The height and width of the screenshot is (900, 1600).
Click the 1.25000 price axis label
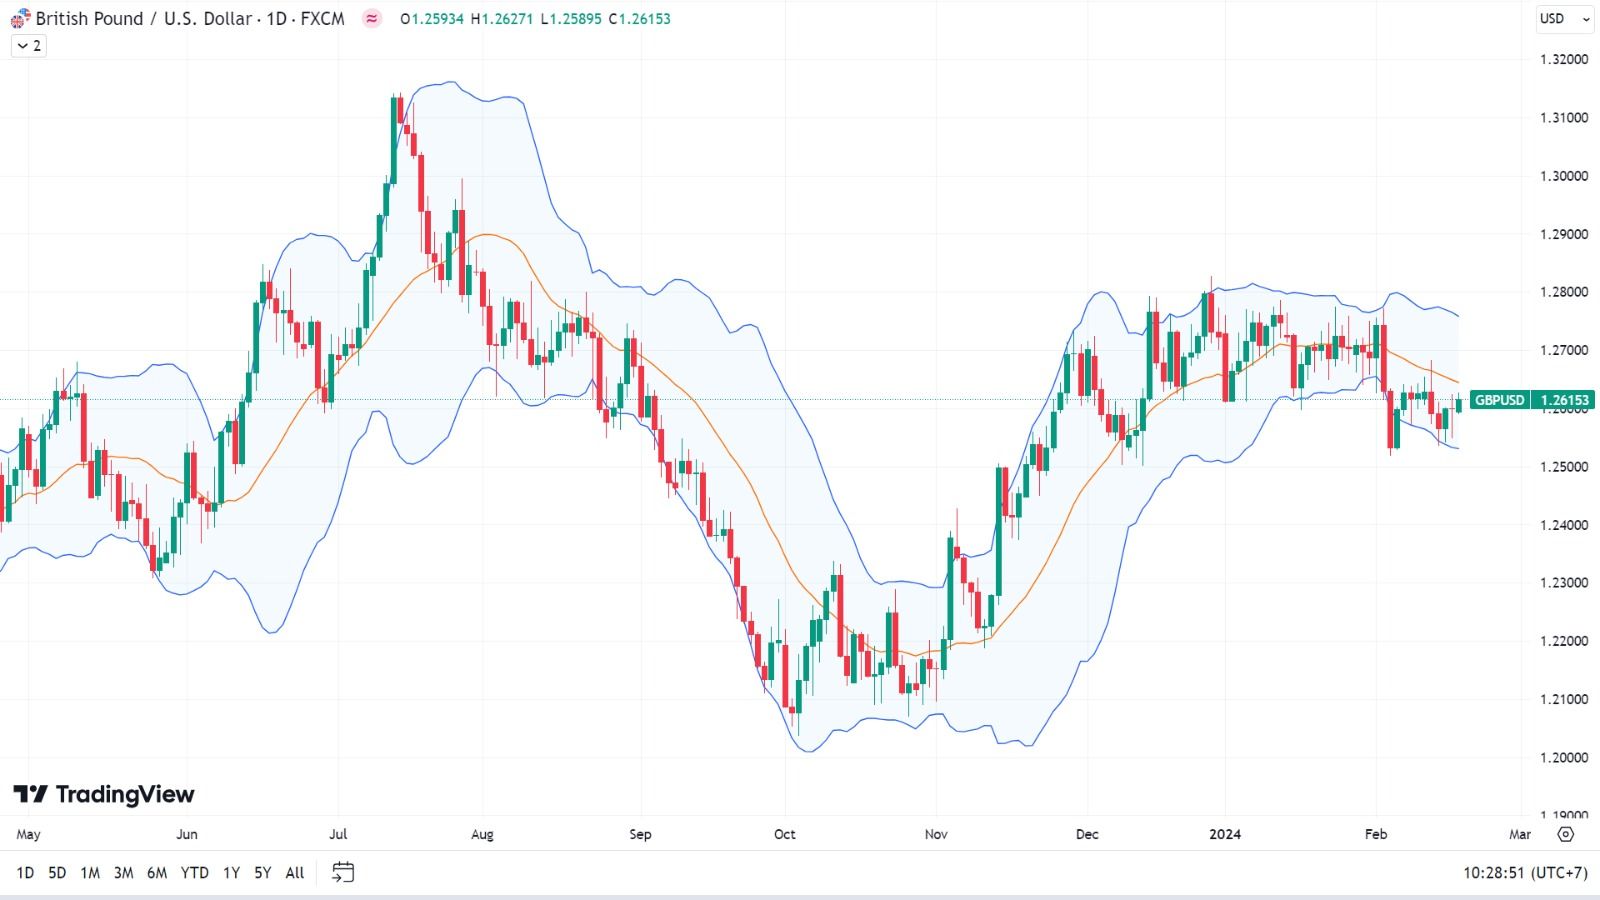click(x=1564, y=467)
